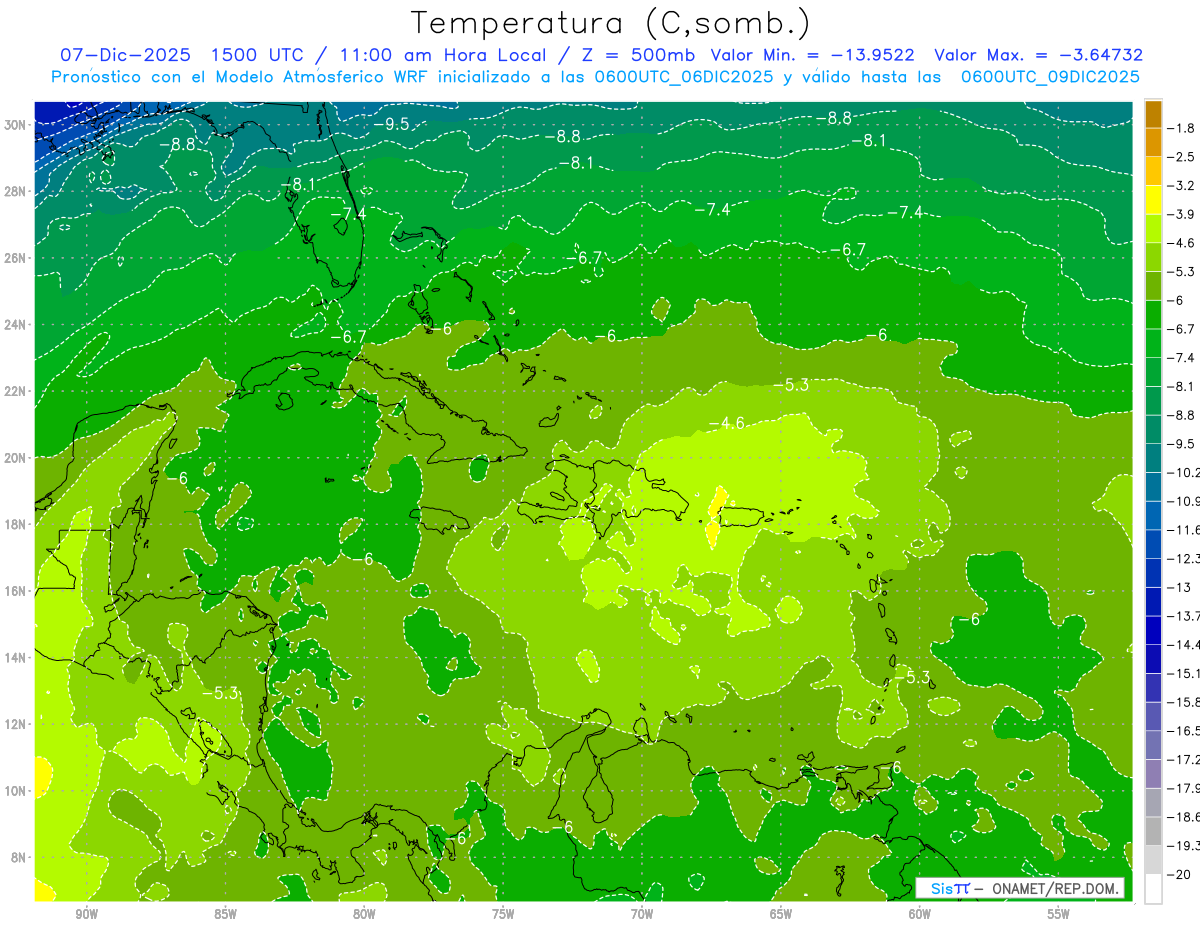Select valid-until time "0600UTC_09DIC2025"
The height and width of the screenshot is (927, 1200).
pos(1050,77)
